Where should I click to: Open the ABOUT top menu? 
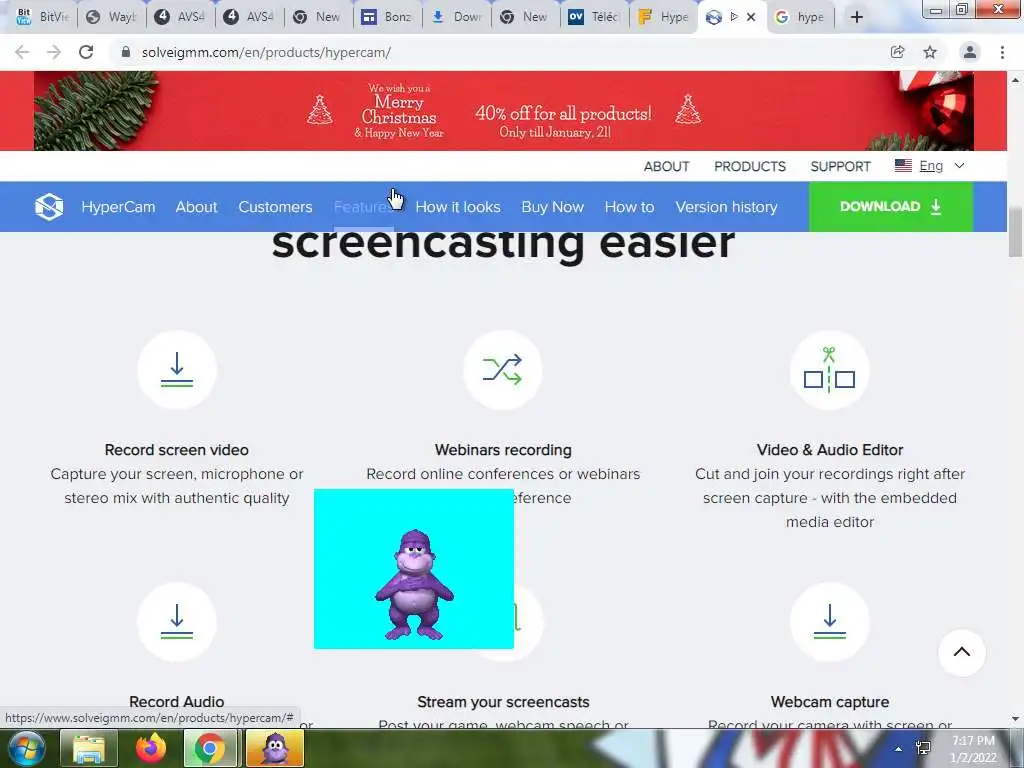point(666,167)
